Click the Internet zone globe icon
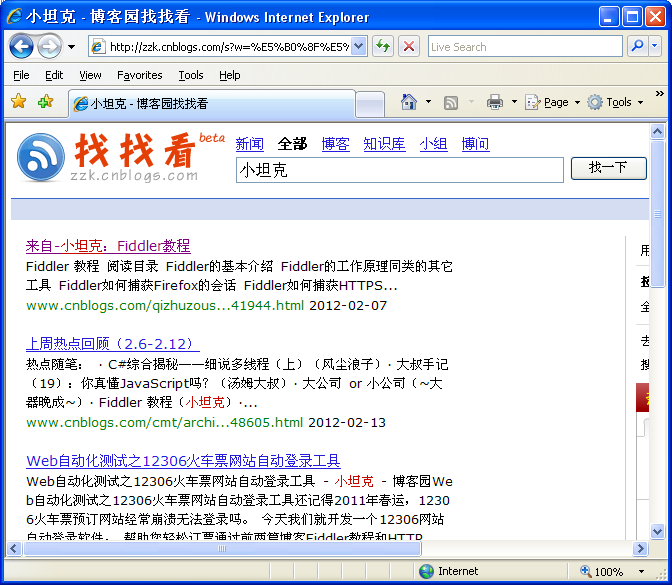 426,571
